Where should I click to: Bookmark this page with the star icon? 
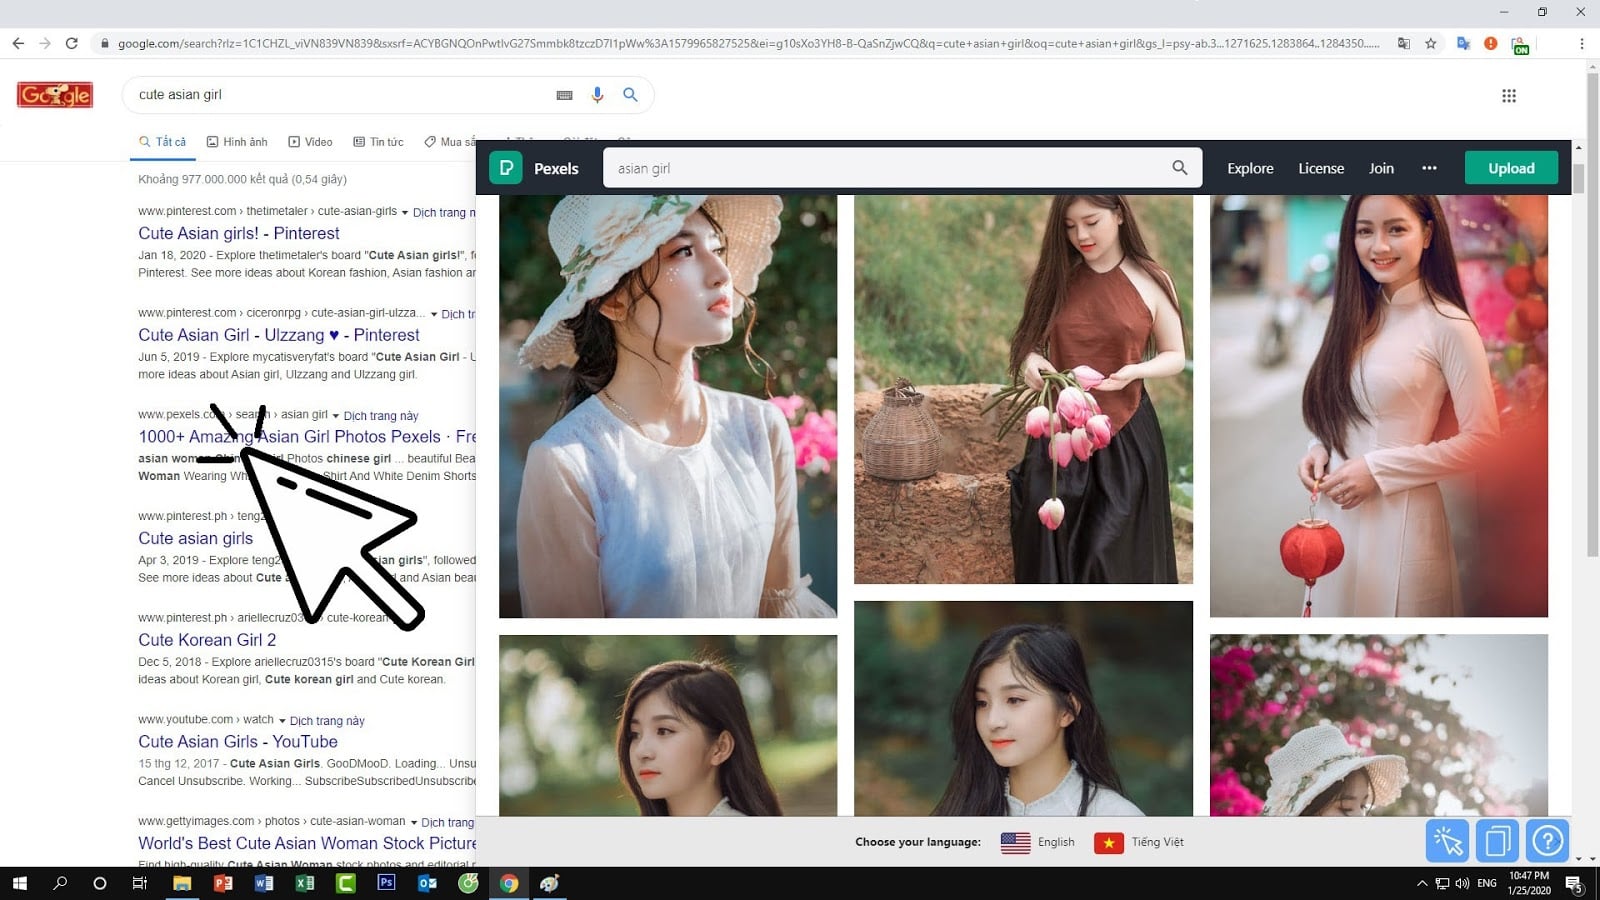click(x=1431, y=43)
